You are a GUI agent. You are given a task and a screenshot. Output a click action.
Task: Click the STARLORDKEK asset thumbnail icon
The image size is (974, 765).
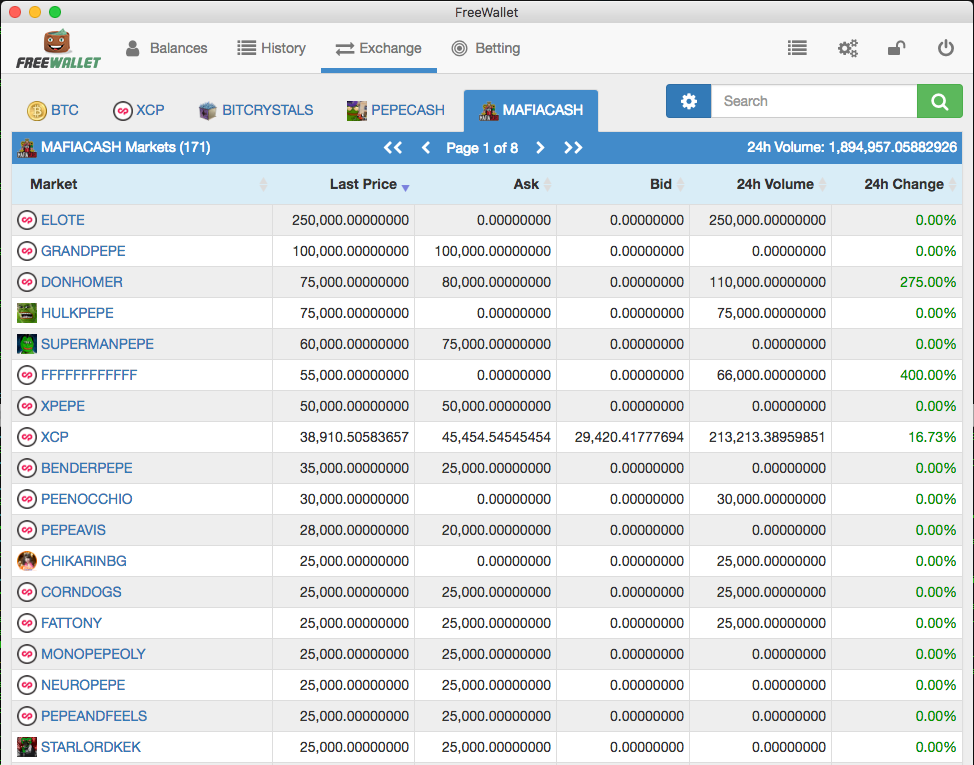tap(27, 747)
